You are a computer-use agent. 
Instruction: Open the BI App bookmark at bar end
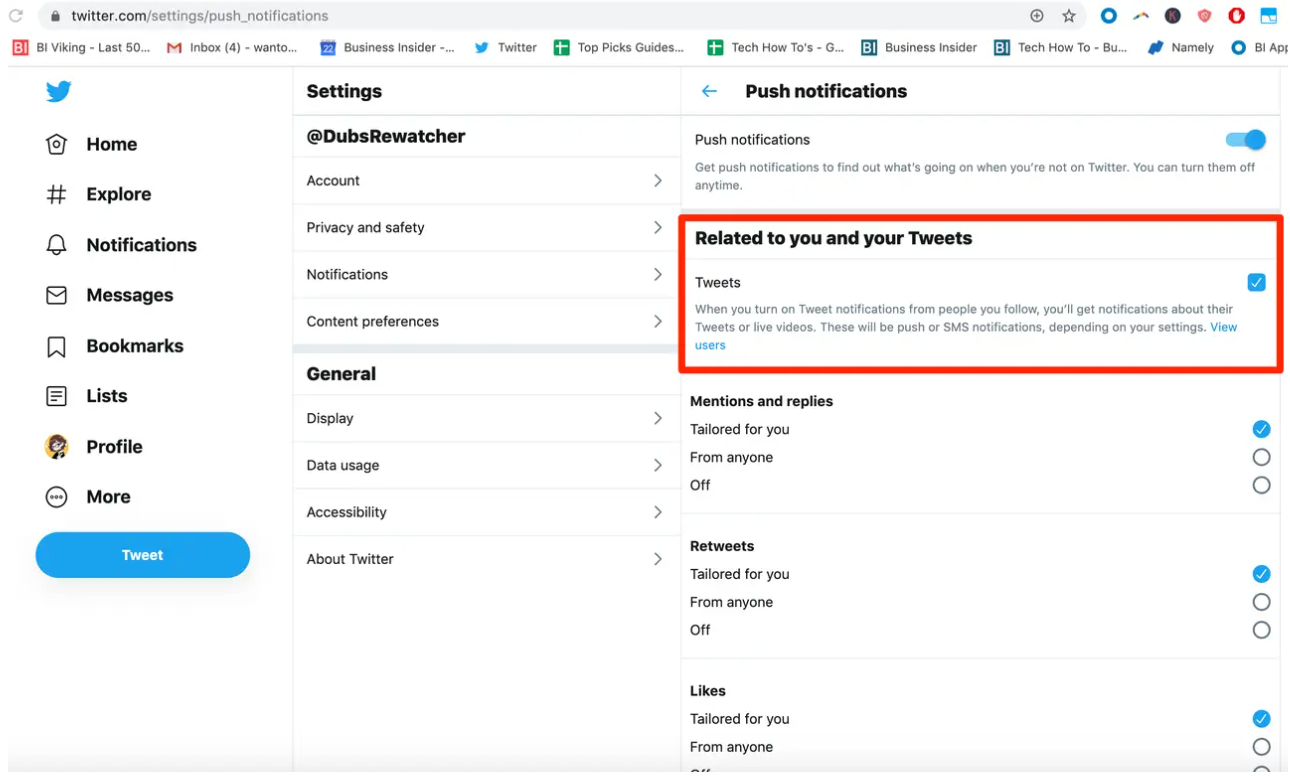click(1259, 47)
